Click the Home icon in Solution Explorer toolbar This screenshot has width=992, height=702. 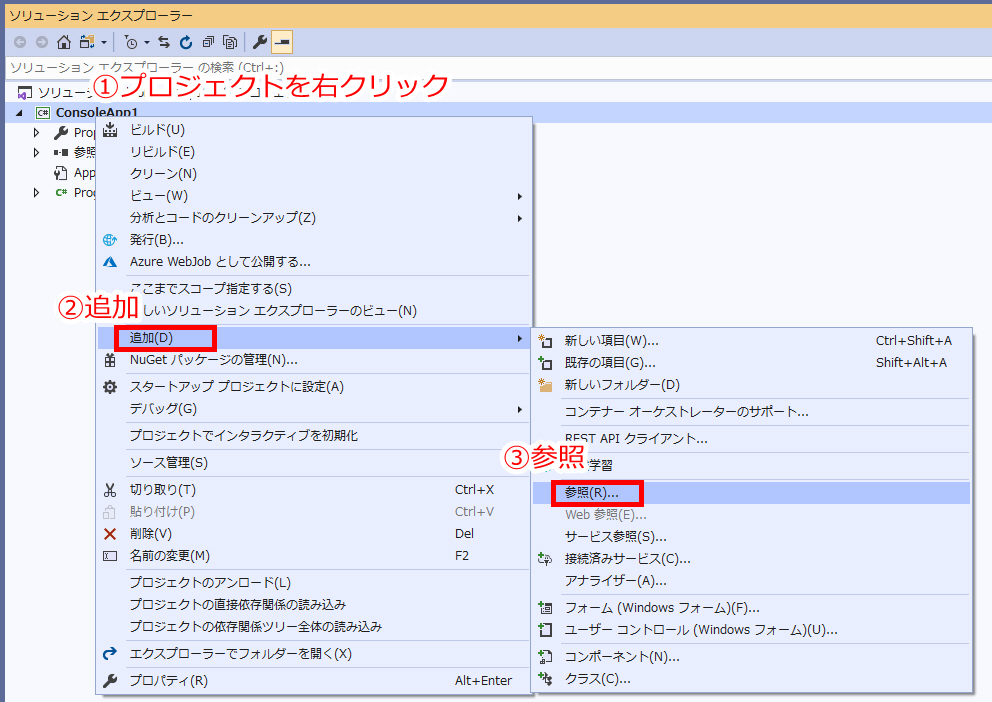coord(63,42)
